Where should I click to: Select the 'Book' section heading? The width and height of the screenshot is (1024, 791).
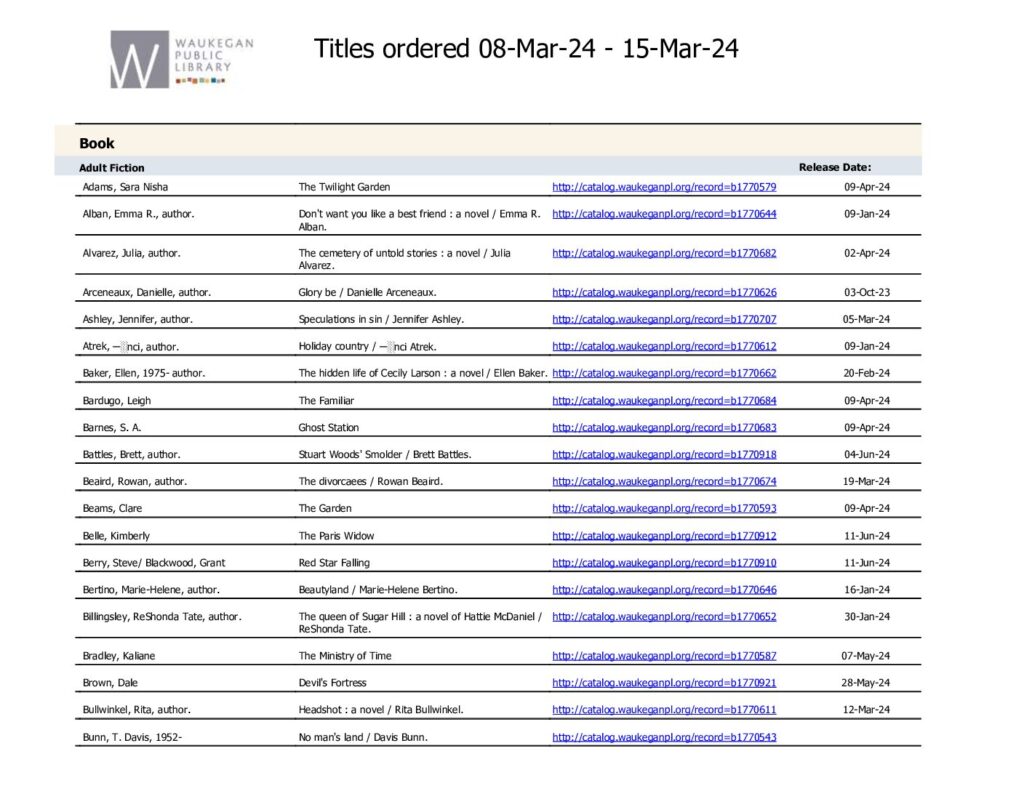[x=97, y=143]
